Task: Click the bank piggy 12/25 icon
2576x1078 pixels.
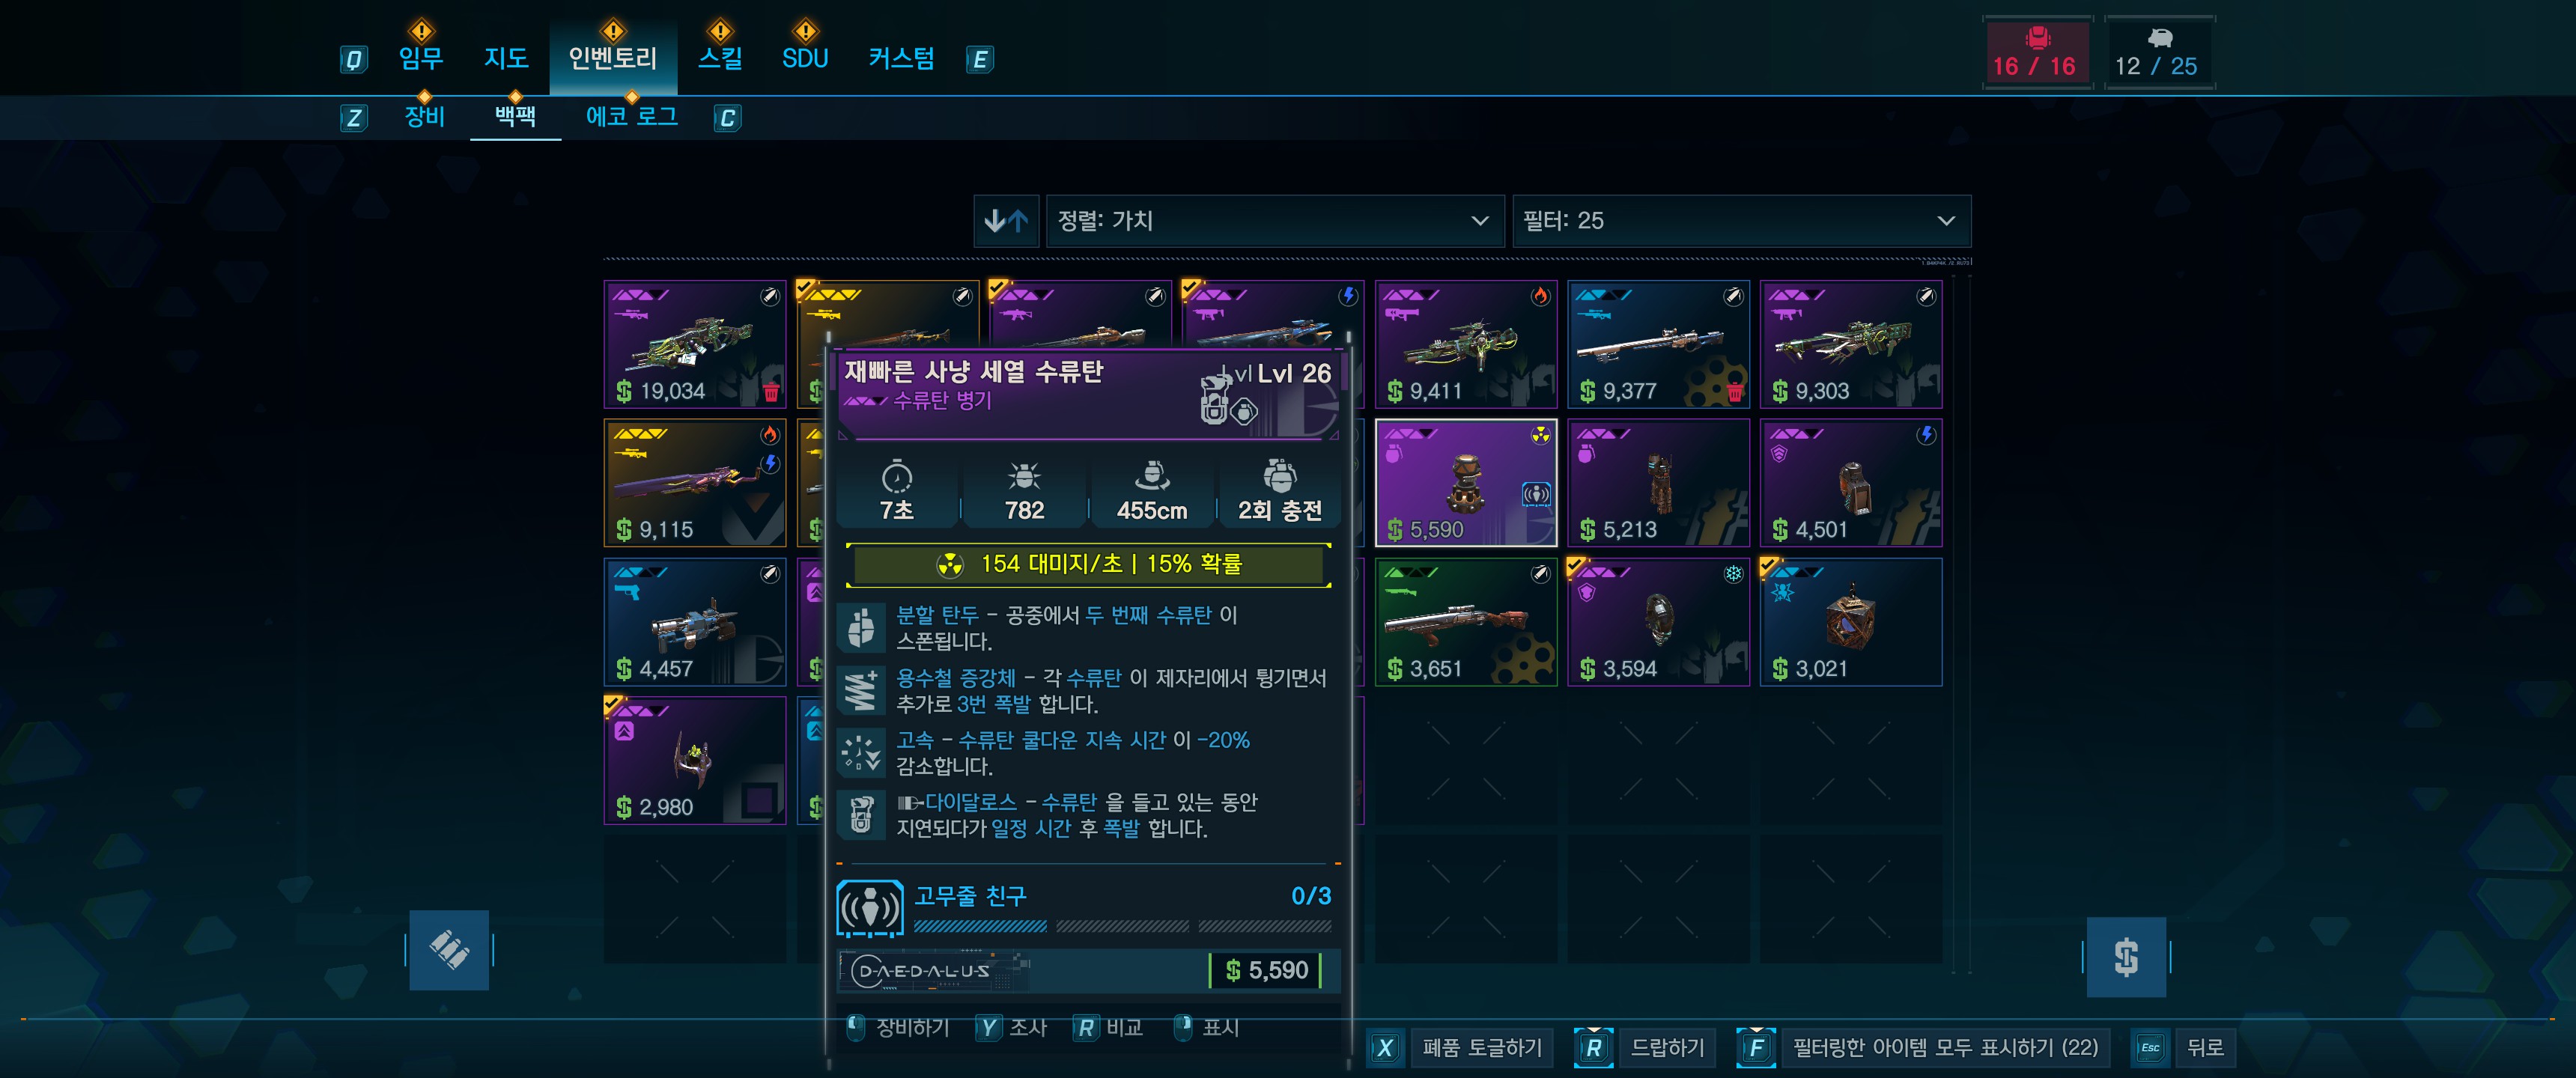Action: coord(2160,38)
